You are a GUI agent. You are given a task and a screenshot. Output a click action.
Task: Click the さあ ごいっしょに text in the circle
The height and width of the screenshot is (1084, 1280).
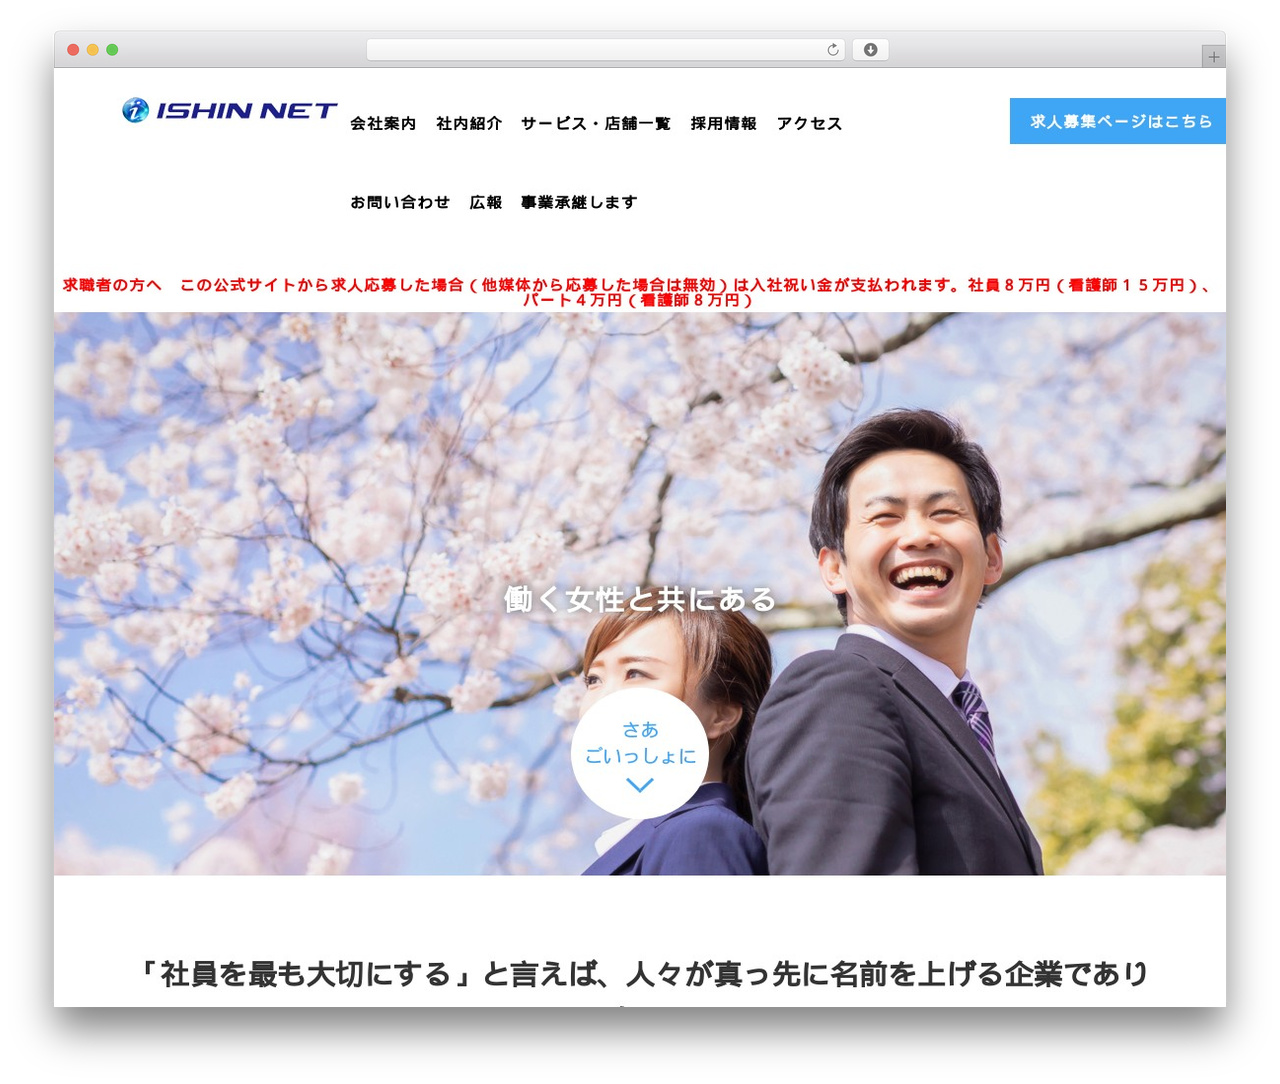point(640,743)
